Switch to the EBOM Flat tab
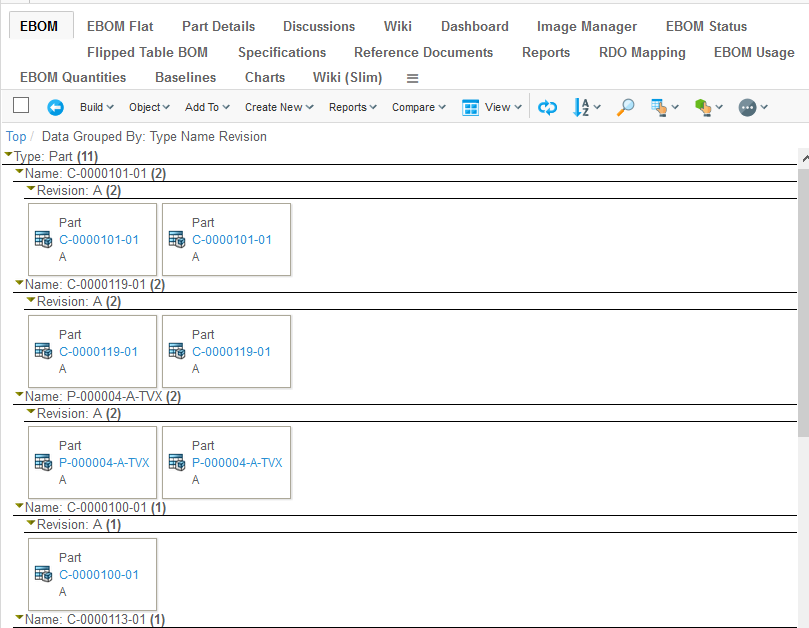Screen dimensions: 809x628 120,26
